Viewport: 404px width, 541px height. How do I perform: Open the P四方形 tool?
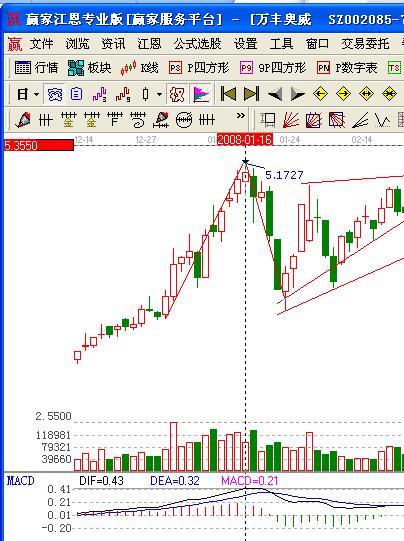tap(199, 68)
